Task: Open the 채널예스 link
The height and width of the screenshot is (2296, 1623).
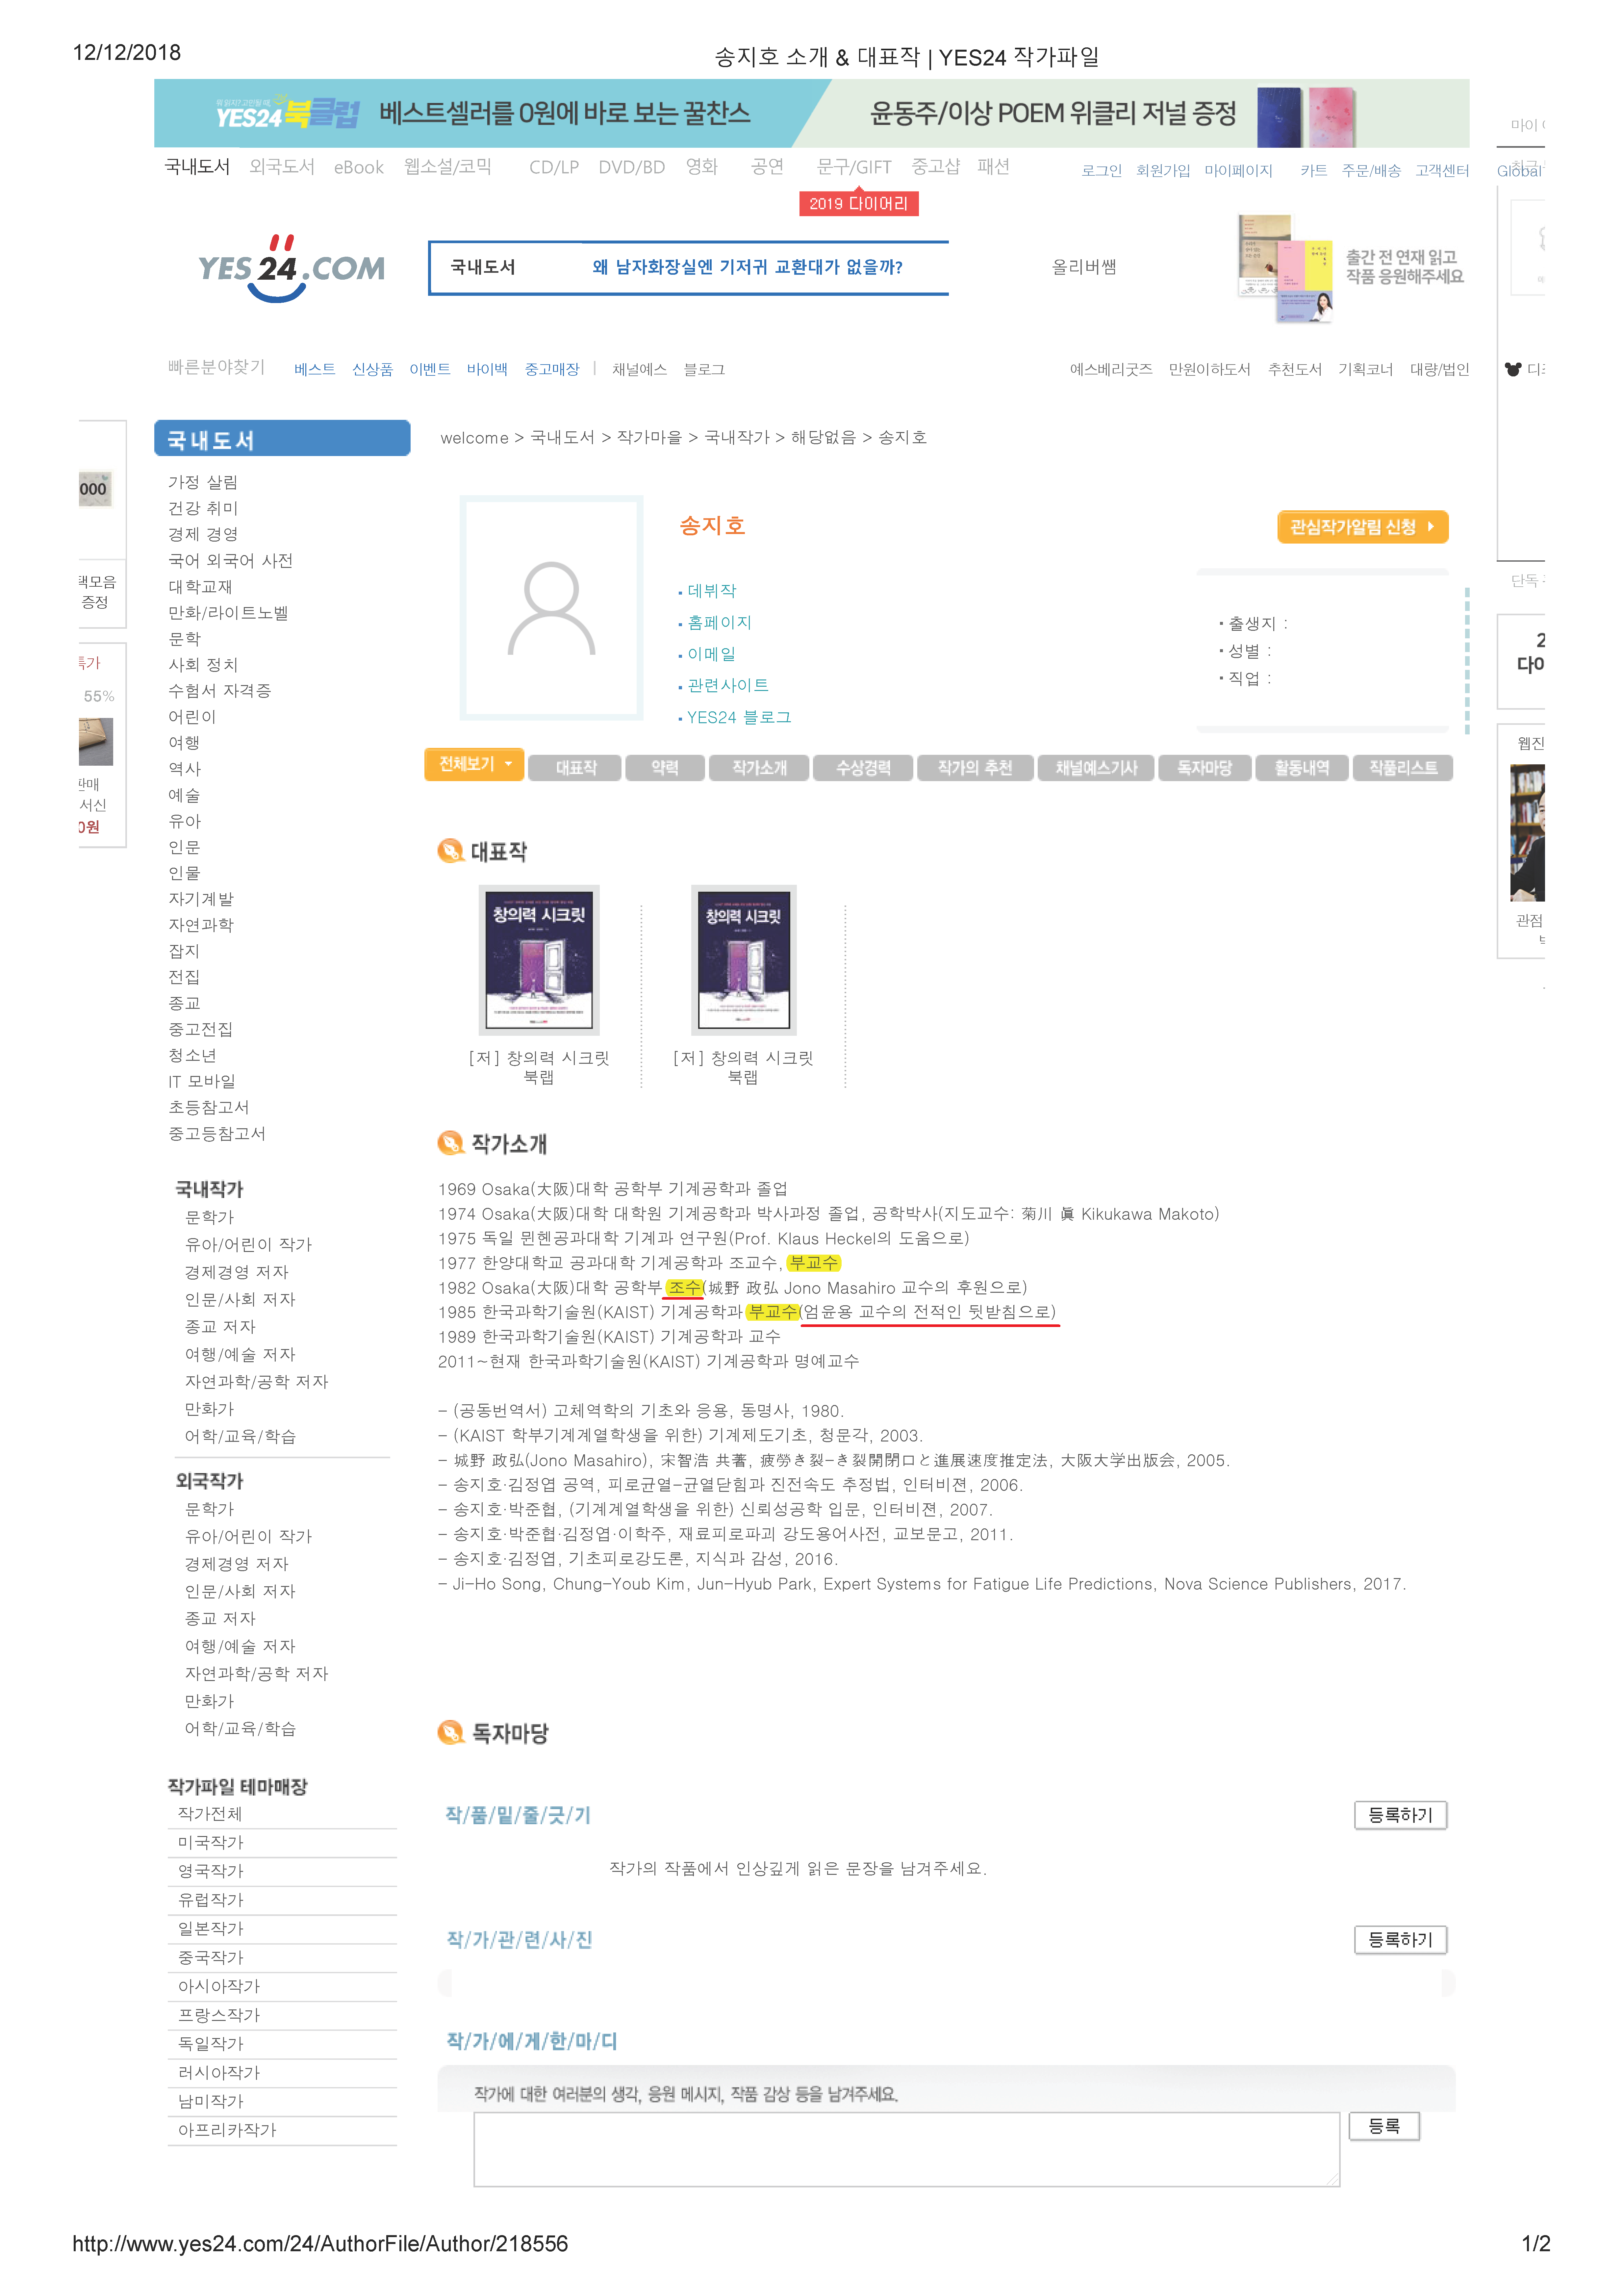Action: coord(639,370)
